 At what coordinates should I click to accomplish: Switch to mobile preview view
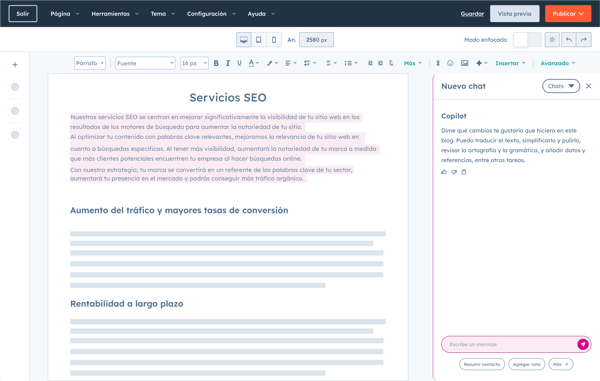click(x=274, y=40)
